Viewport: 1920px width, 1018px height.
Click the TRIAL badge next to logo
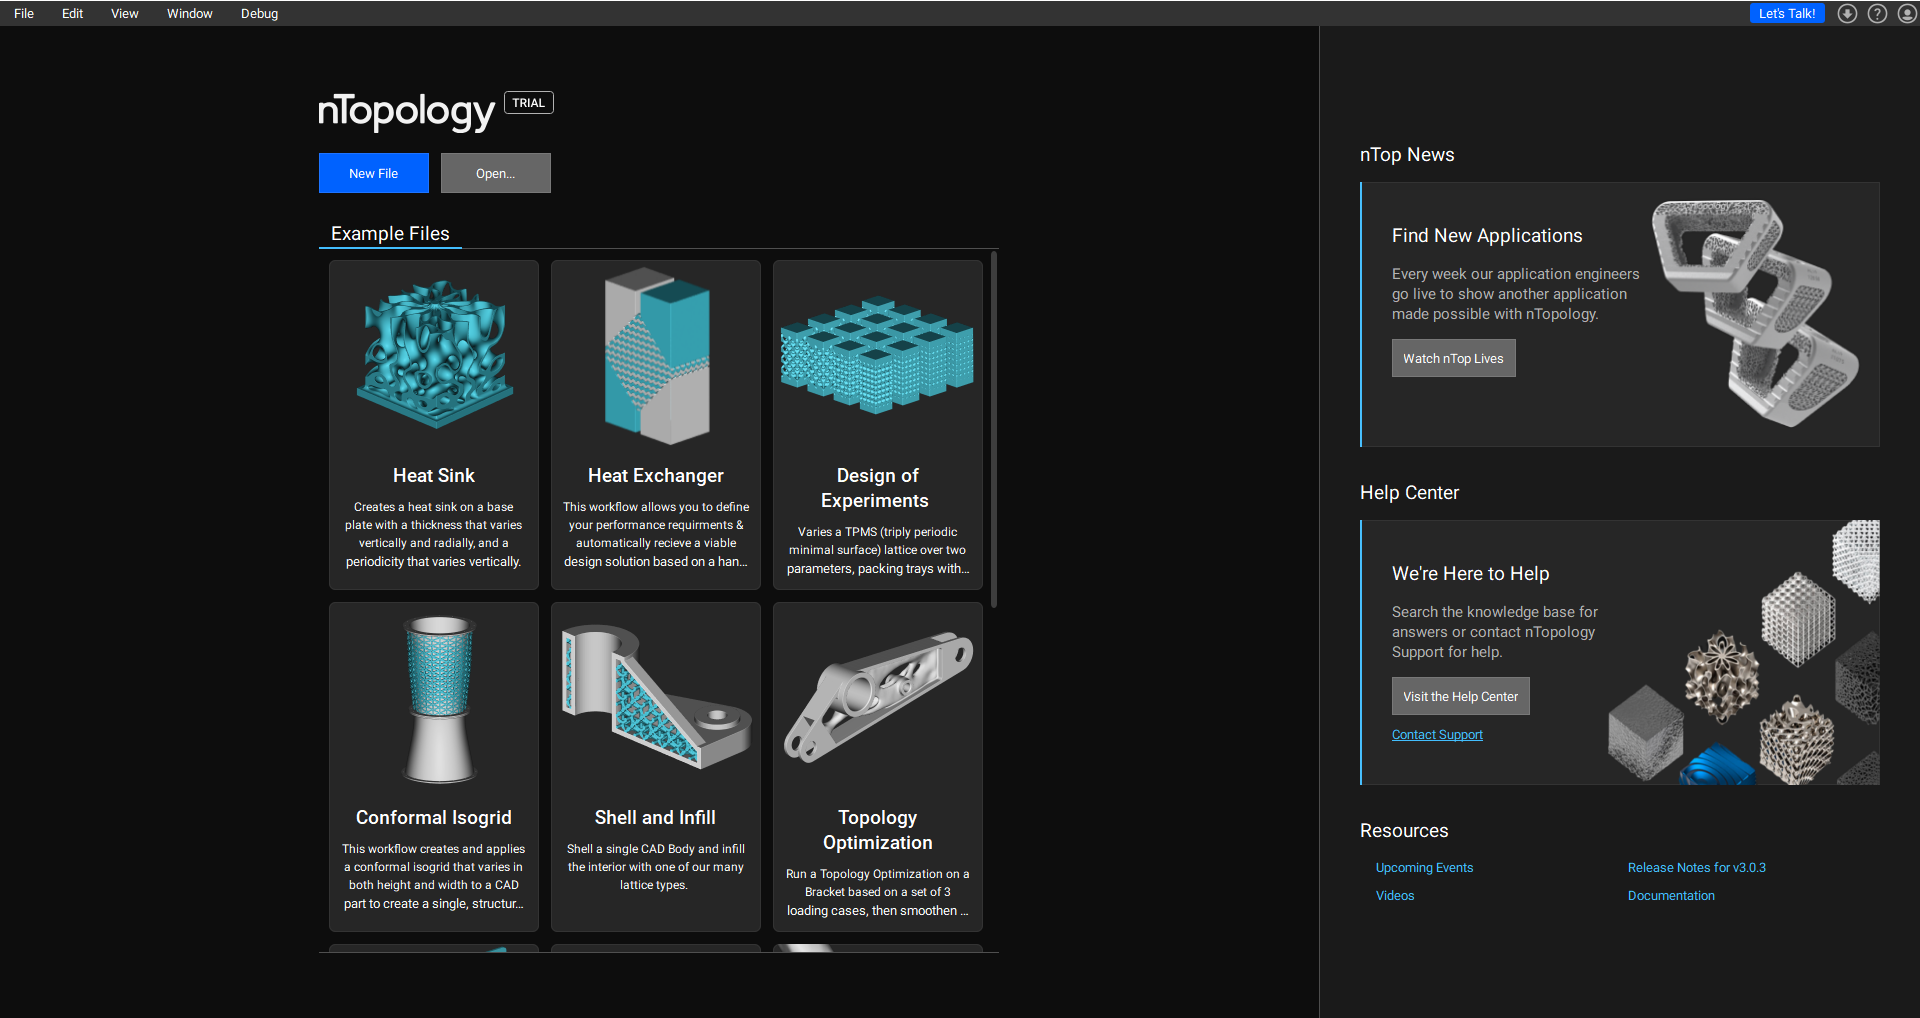[529, 103]
